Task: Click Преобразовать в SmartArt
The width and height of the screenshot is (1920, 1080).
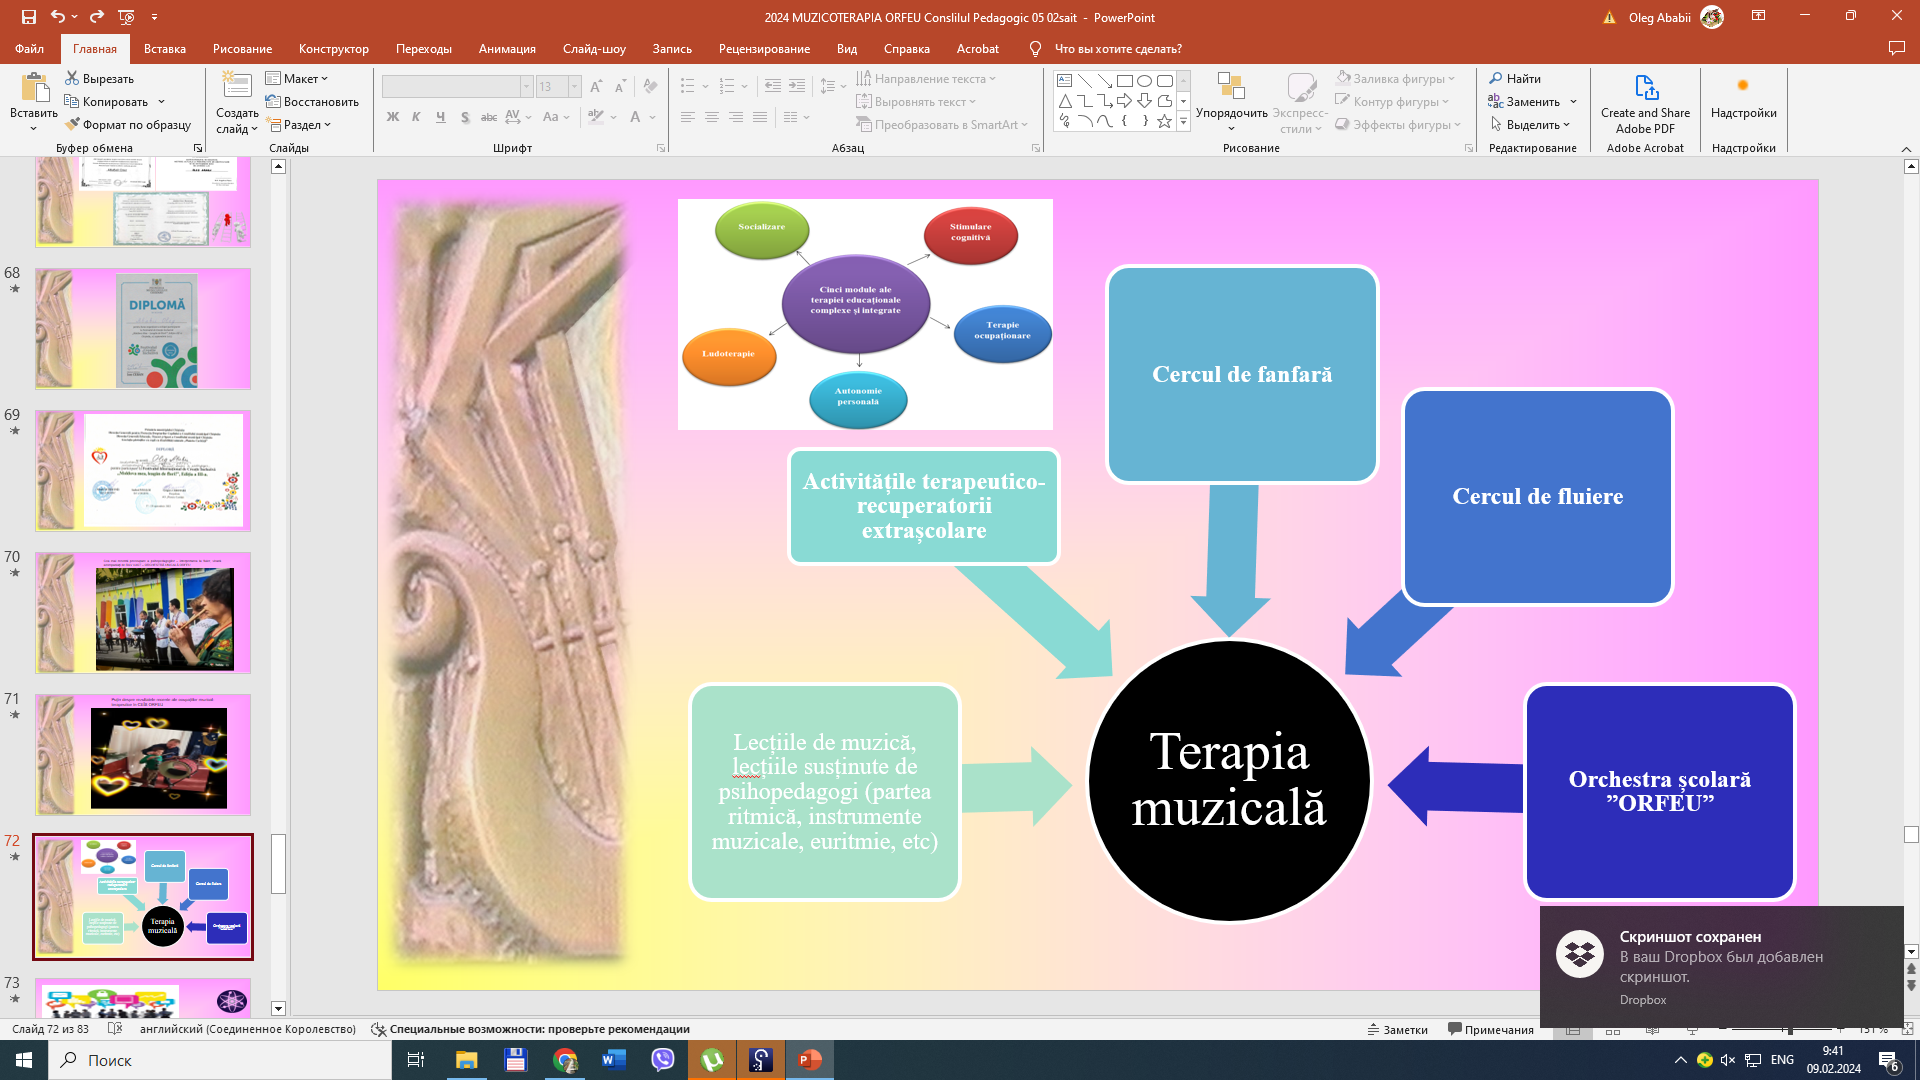Action: [x=942, y=125]
